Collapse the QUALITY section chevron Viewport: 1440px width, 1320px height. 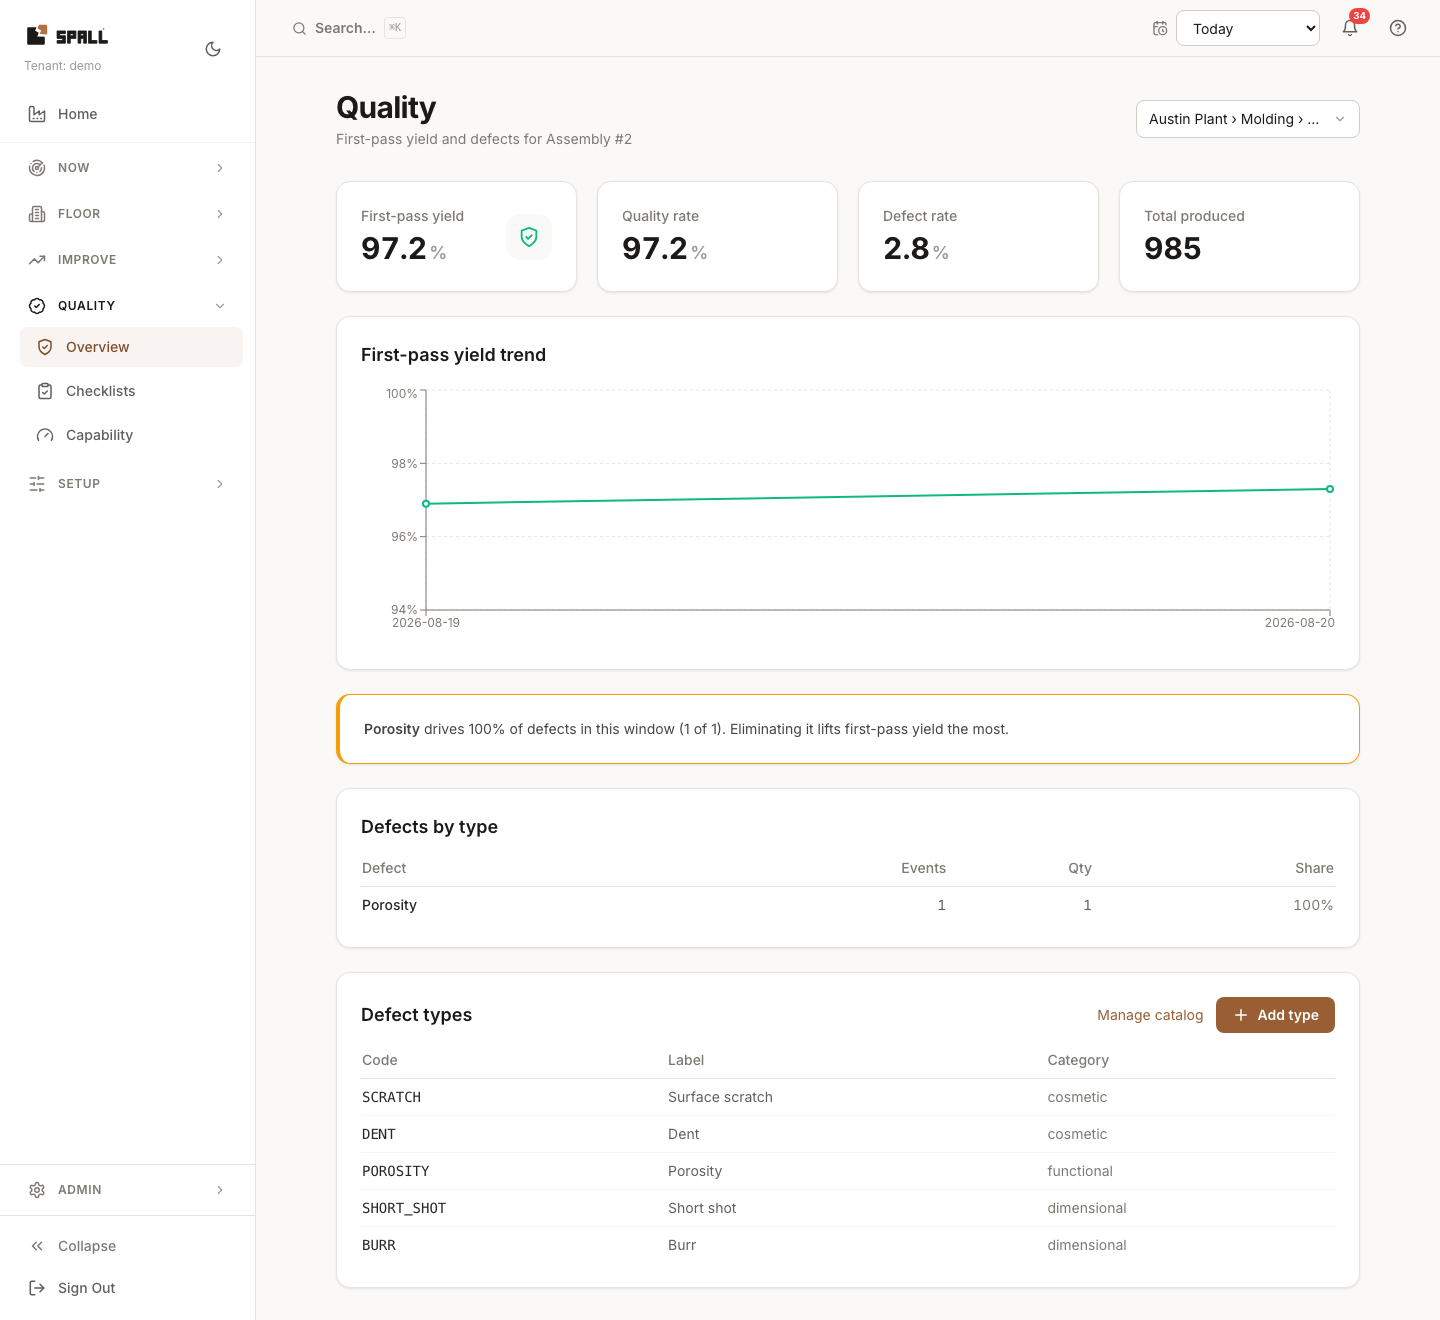220,306
